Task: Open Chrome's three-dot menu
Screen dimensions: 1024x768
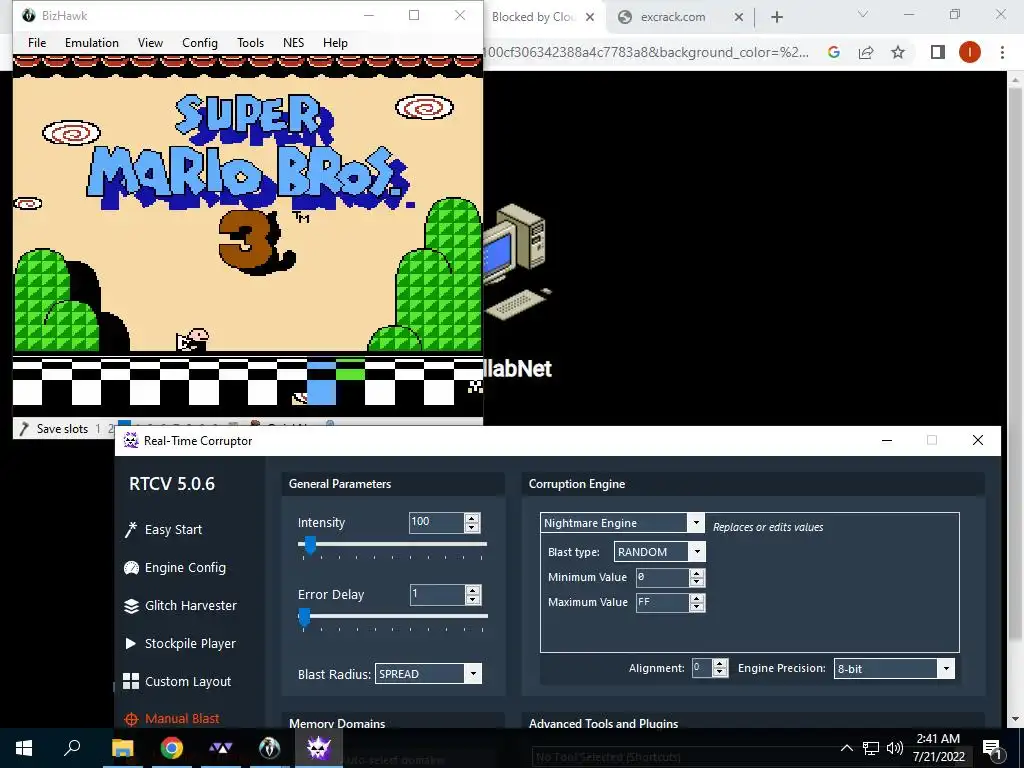Action: (1002, 52)
